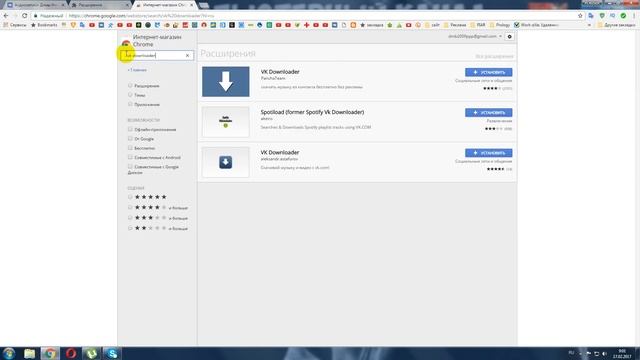Screen dimensions: 640x360
Task: Open Другие закладки folder
Action: point(616,25)
